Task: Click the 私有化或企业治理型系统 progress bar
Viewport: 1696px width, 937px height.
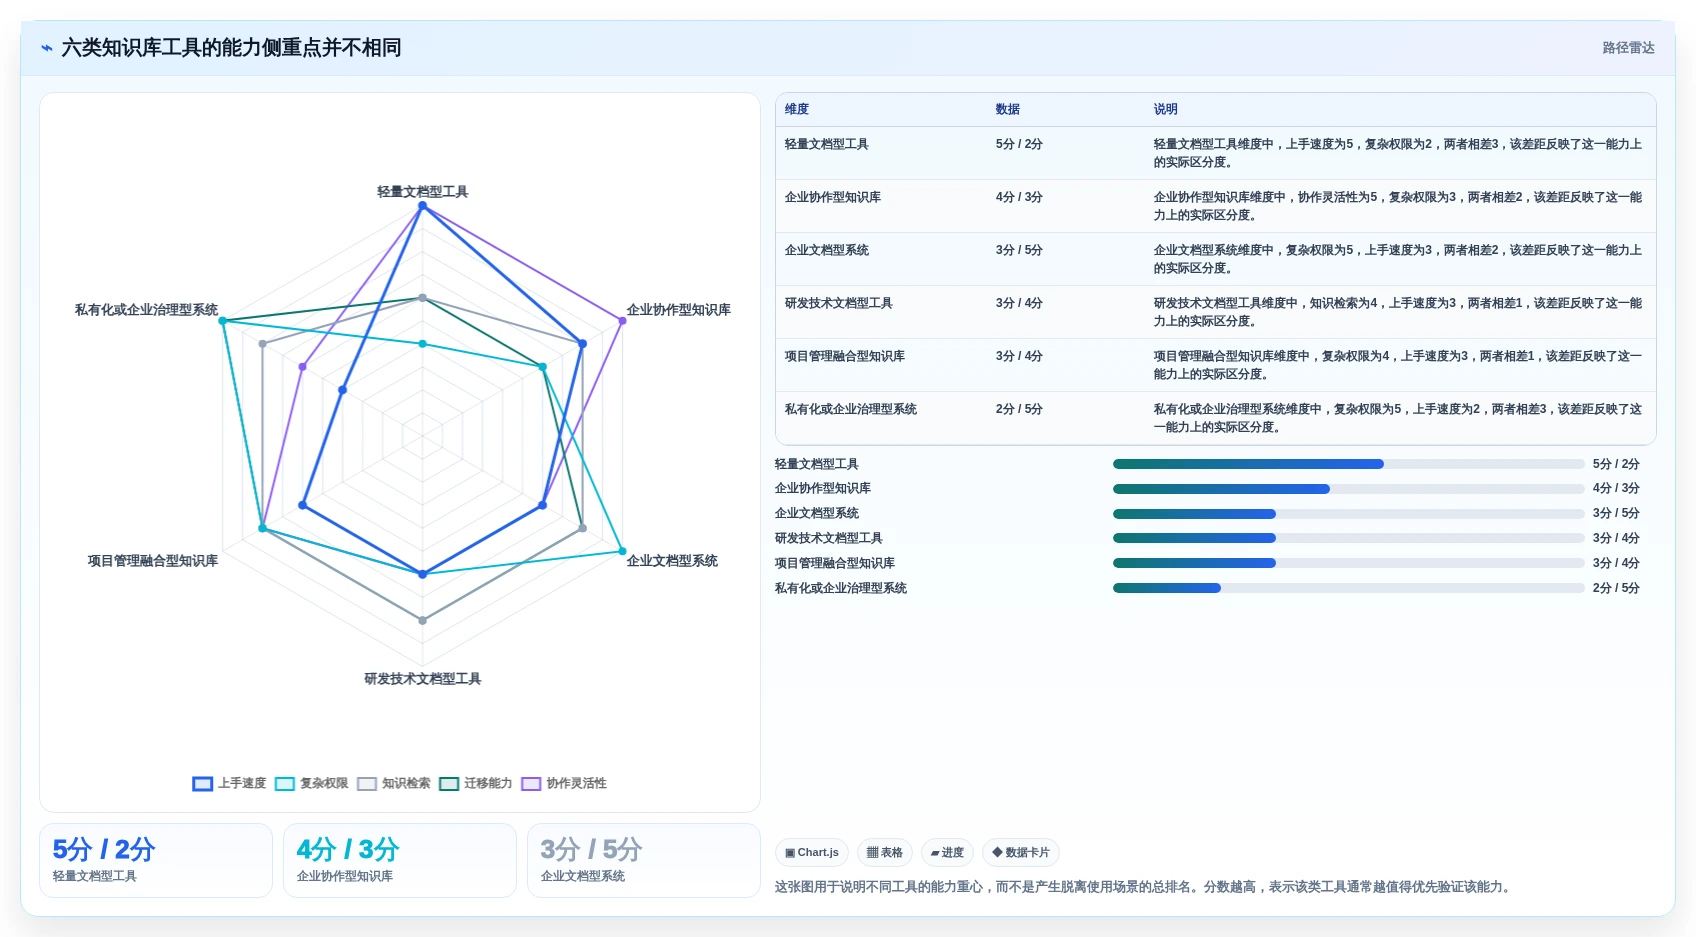Action: click(x=1348, y=588)
